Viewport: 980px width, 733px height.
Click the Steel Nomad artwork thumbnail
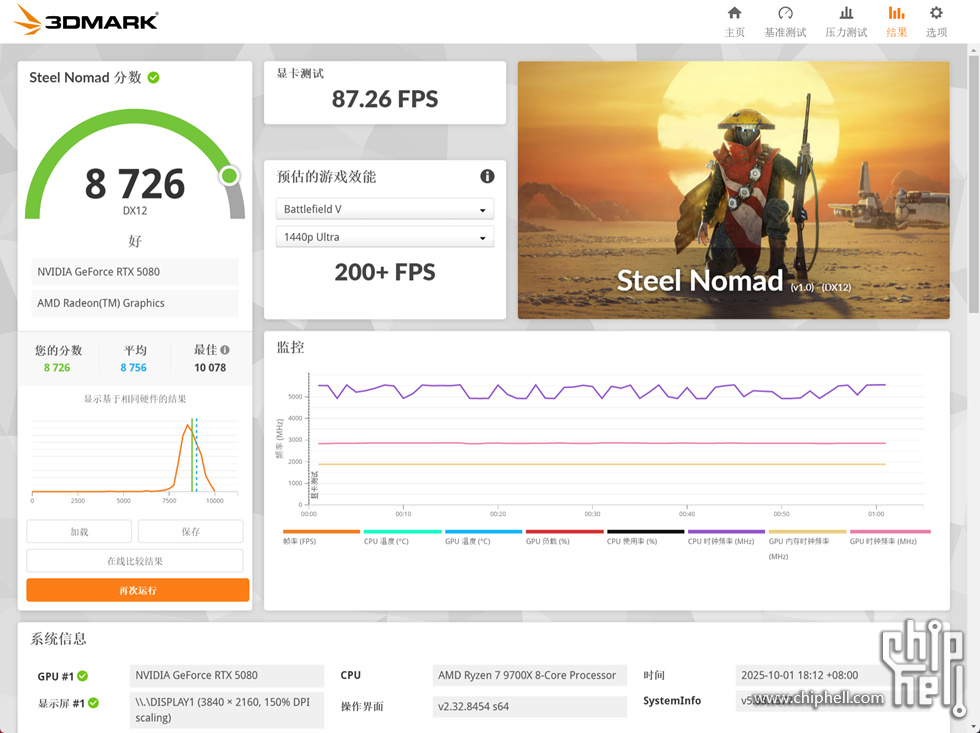[733, 190]
